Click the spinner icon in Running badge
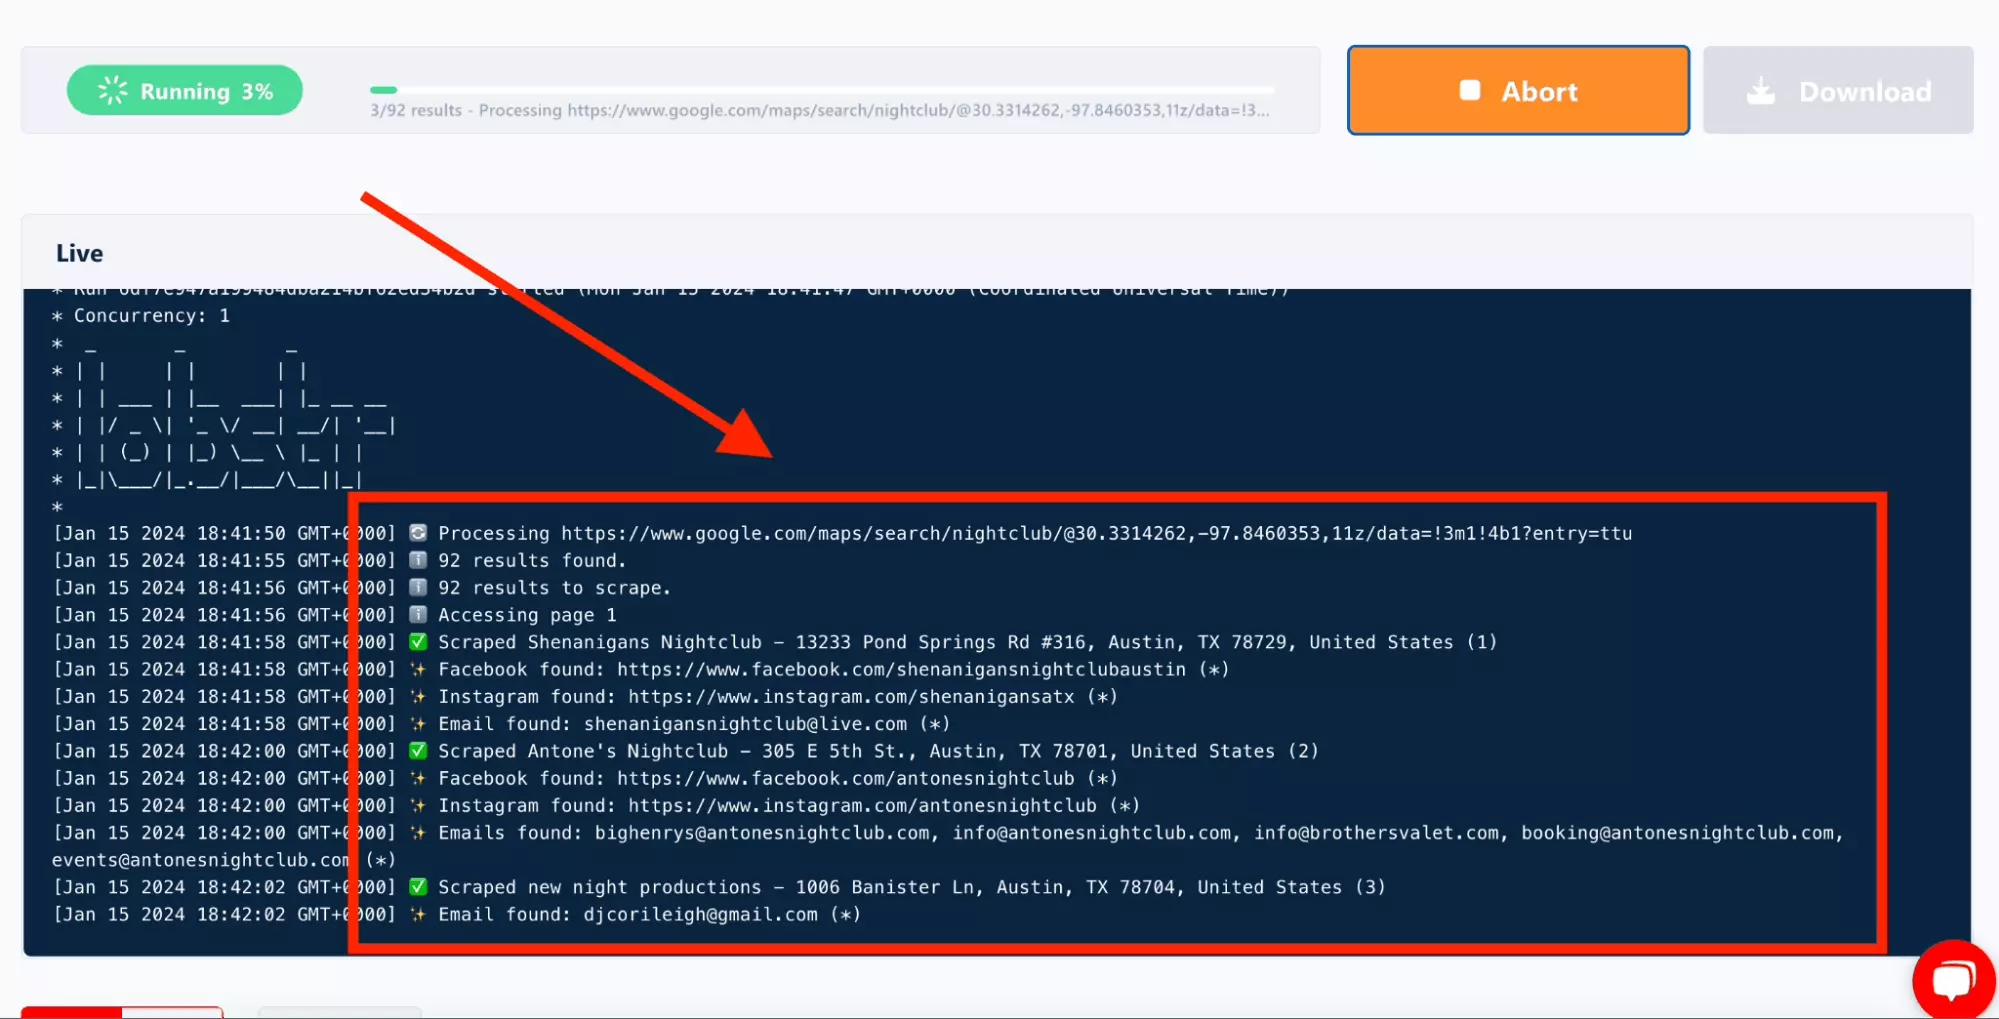 [112, 91]
